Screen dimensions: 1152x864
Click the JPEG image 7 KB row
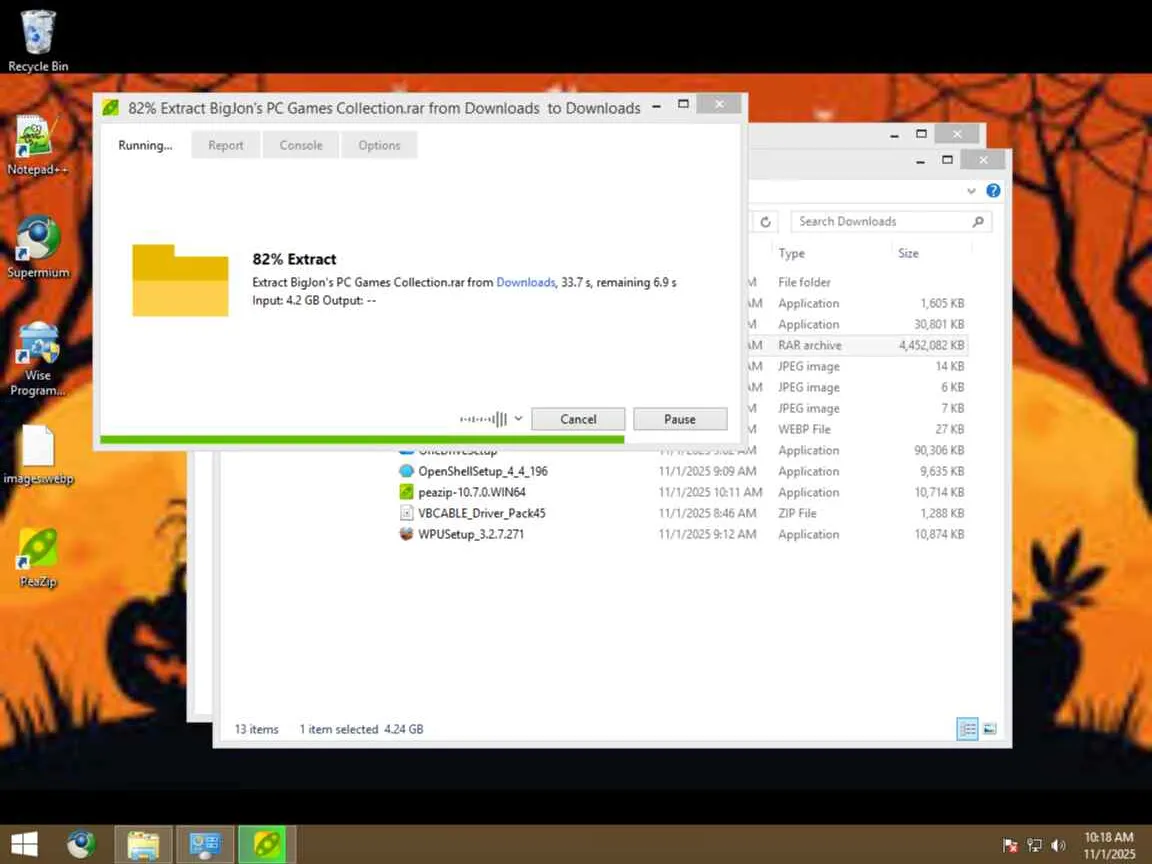857,408
